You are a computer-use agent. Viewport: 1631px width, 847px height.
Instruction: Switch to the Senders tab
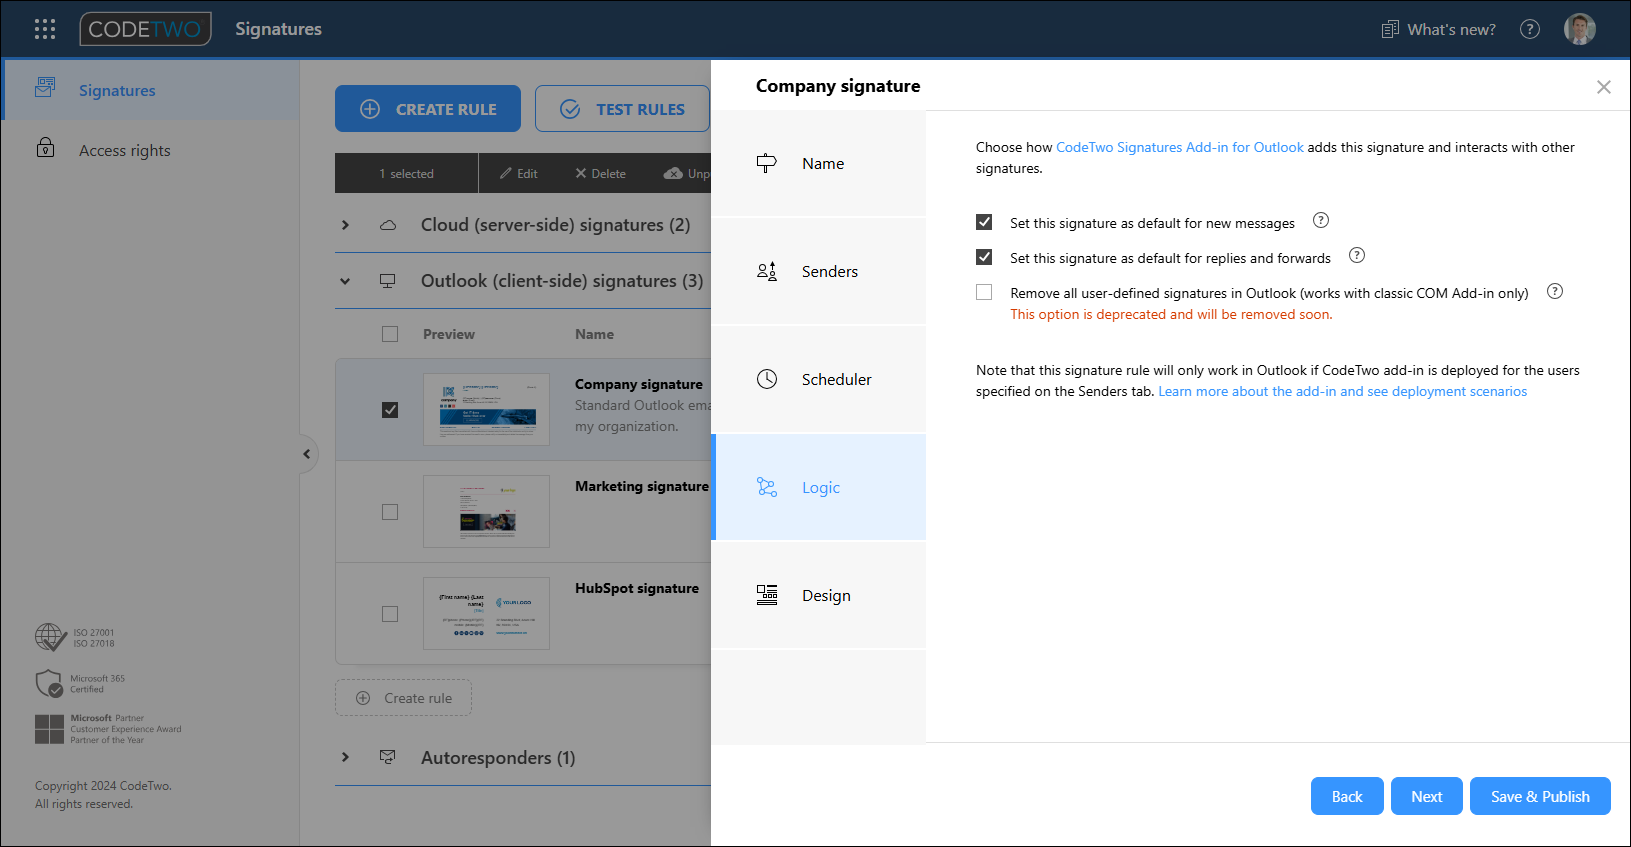819,271
